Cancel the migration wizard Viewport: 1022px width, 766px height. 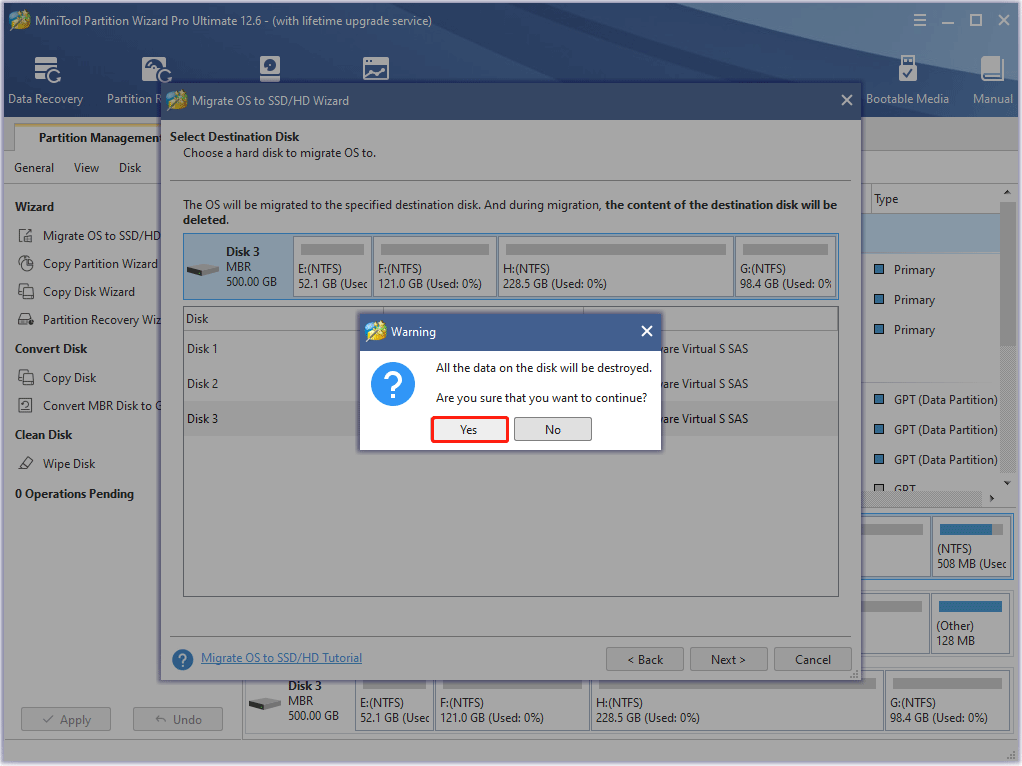pos(813,659)
